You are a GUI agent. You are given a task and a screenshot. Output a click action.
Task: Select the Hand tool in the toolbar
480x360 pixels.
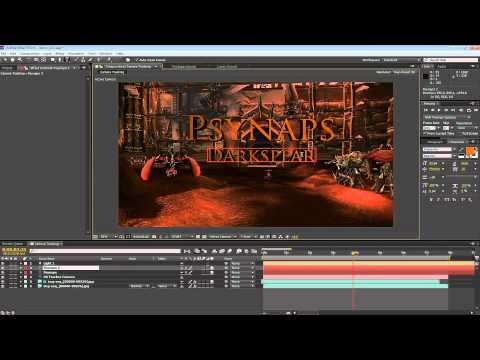click(x=12, y=60)
